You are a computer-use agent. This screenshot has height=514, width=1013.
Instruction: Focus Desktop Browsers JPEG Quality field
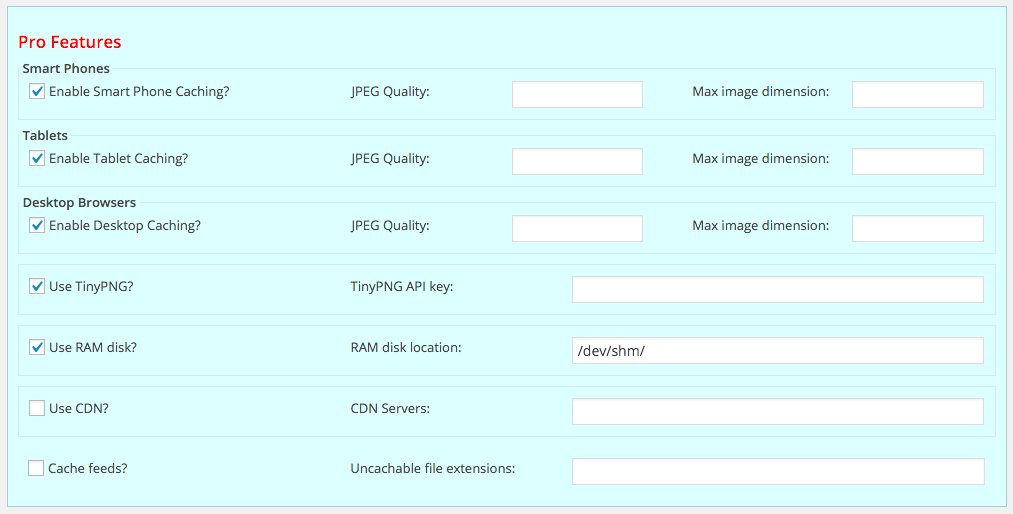[x=578, y=229]
